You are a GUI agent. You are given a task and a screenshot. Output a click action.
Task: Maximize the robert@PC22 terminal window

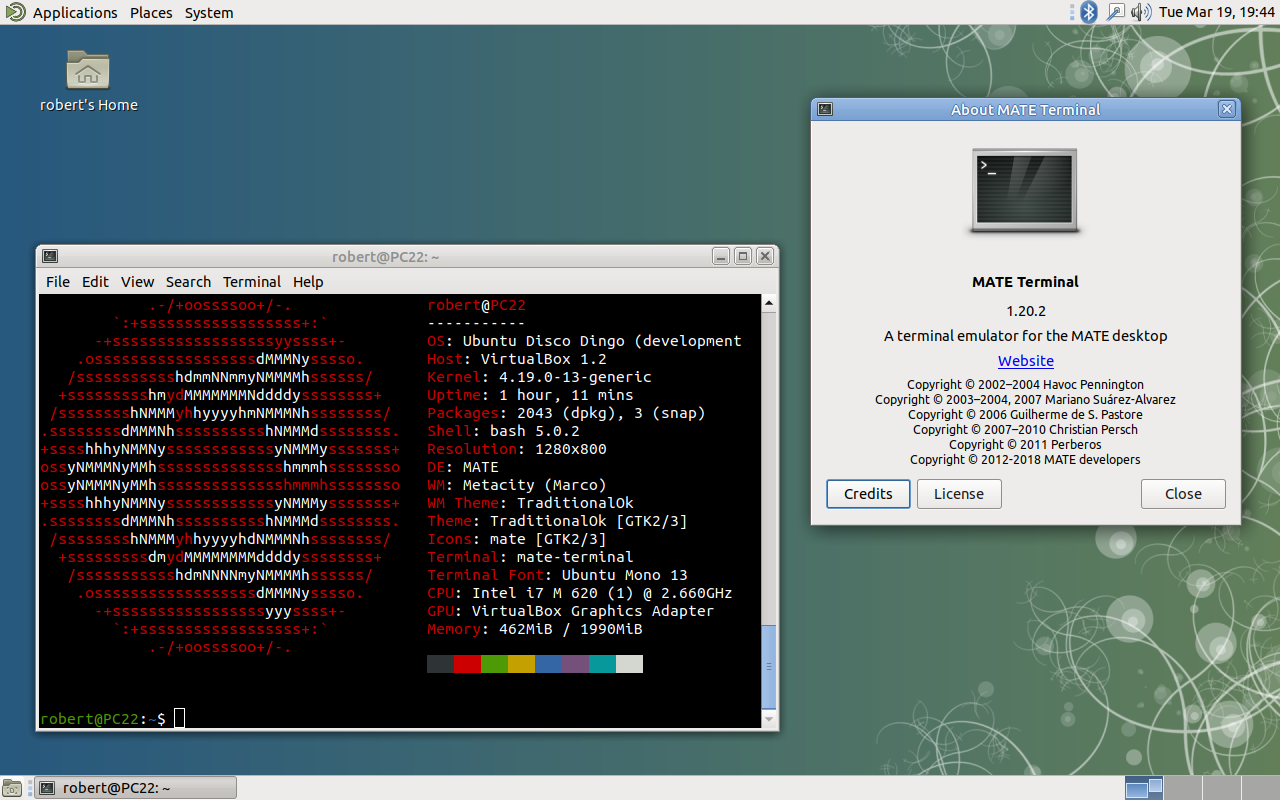click(x=743, y=257)
